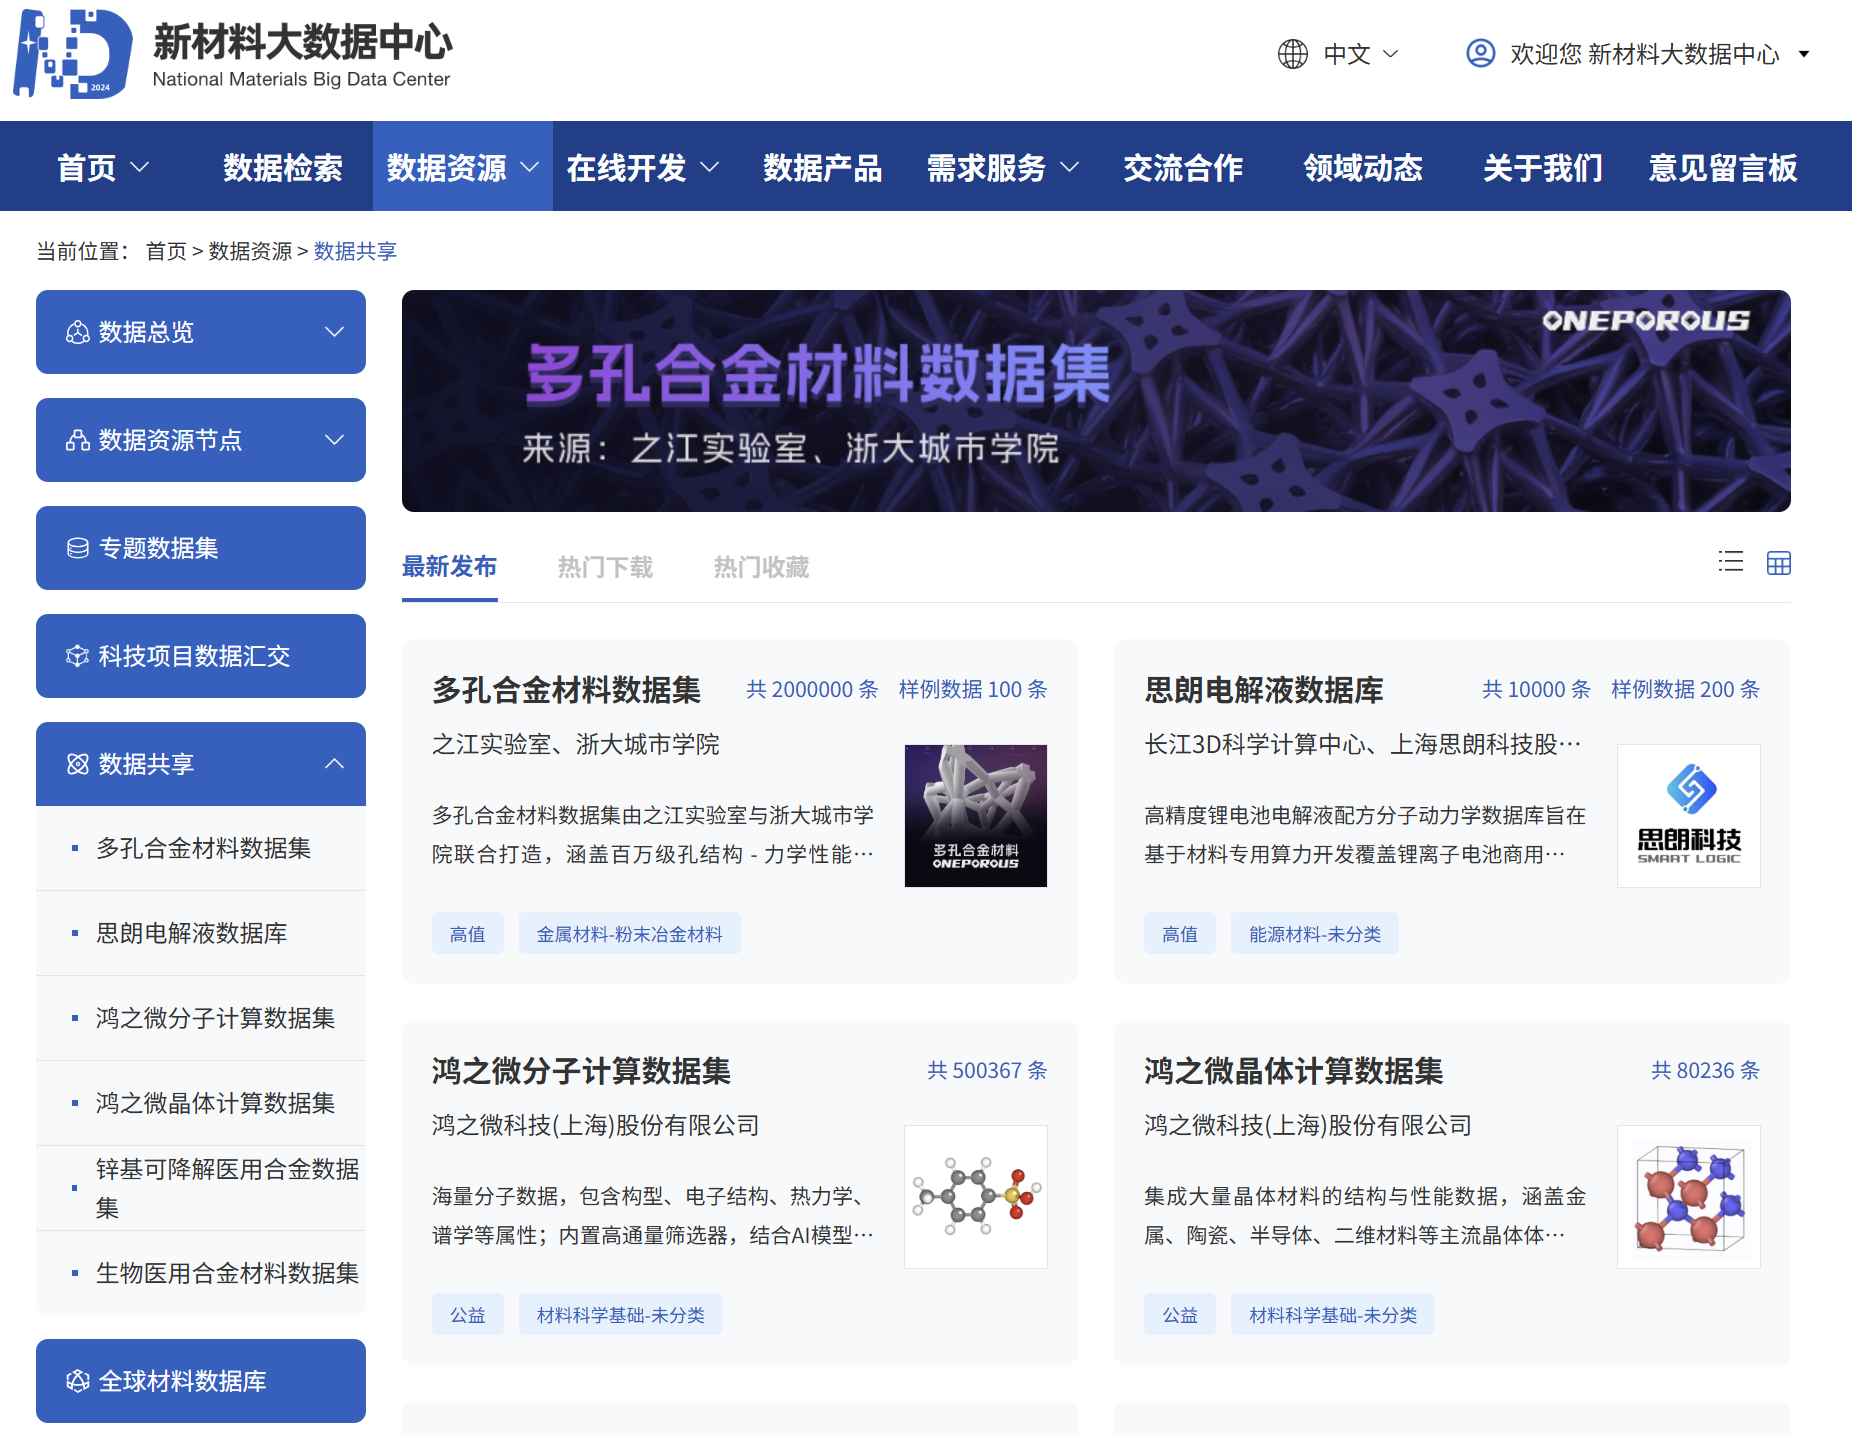Click the user avatar icon
The height and width of the screenshot is (1435, 1852).
click(1480, 53)
